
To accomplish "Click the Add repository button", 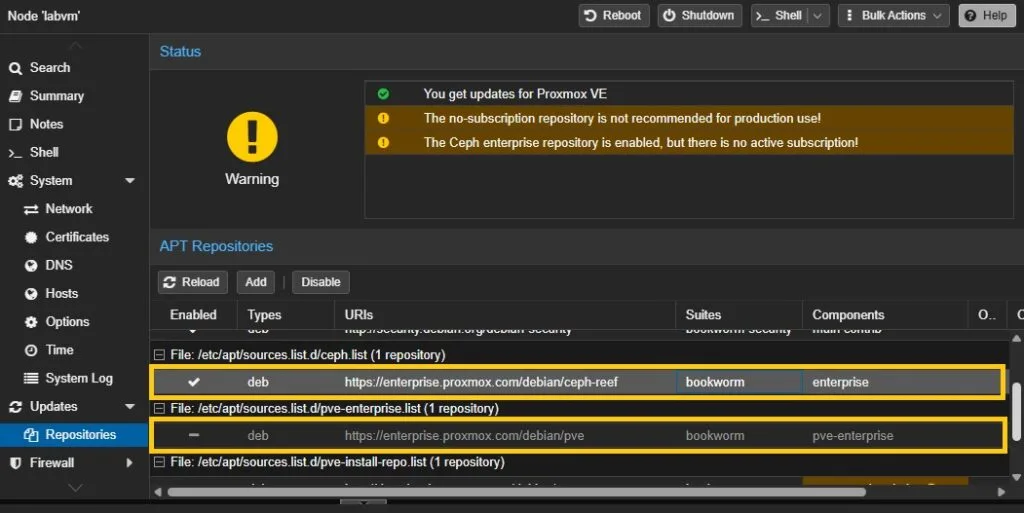I will coord(255,282).
